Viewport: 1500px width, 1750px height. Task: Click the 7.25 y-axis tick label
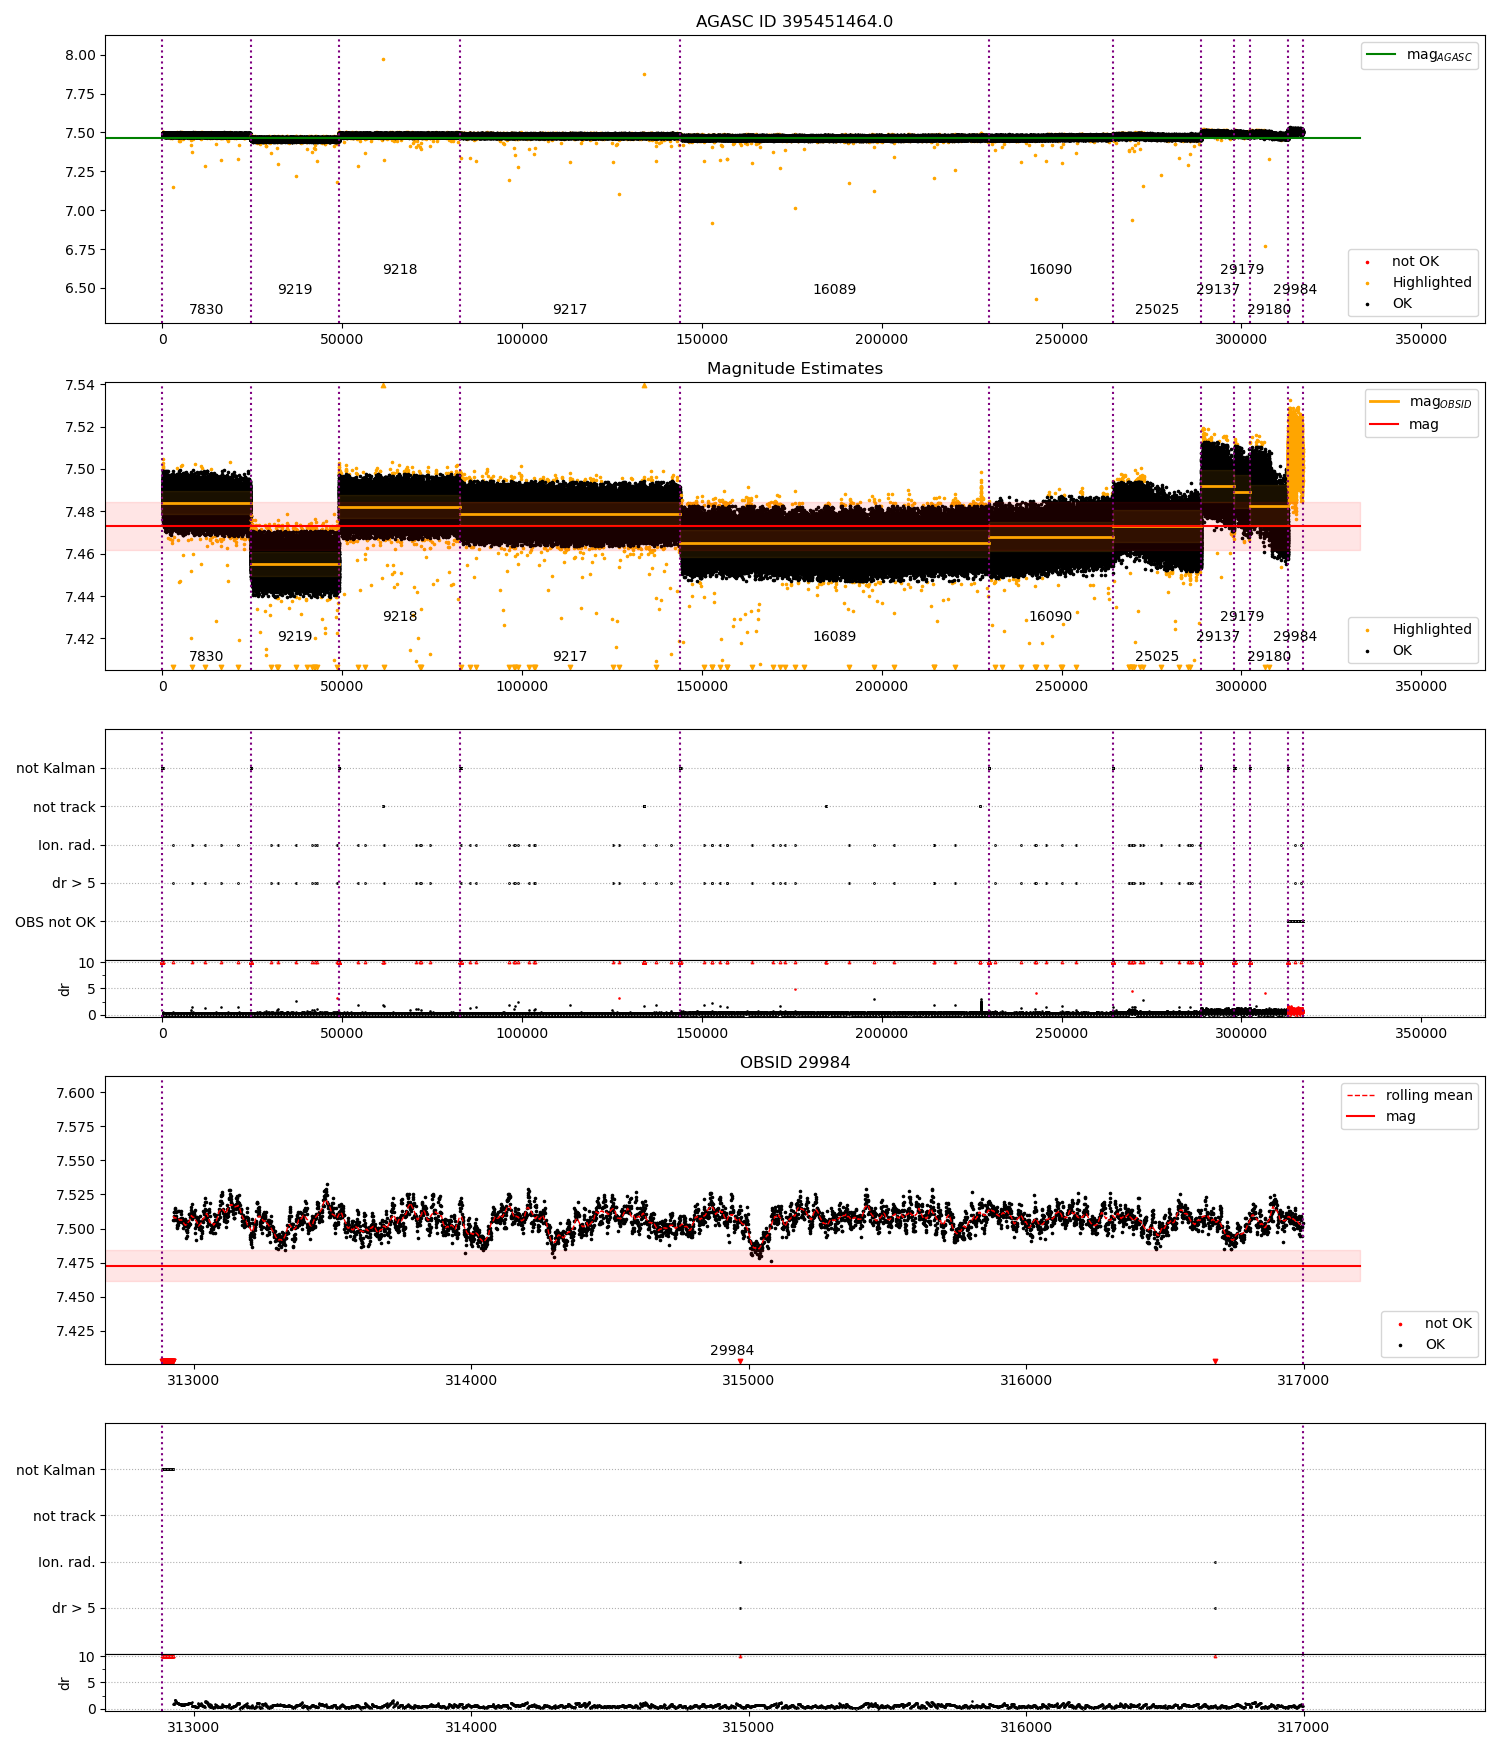click(x=79, y=172)
